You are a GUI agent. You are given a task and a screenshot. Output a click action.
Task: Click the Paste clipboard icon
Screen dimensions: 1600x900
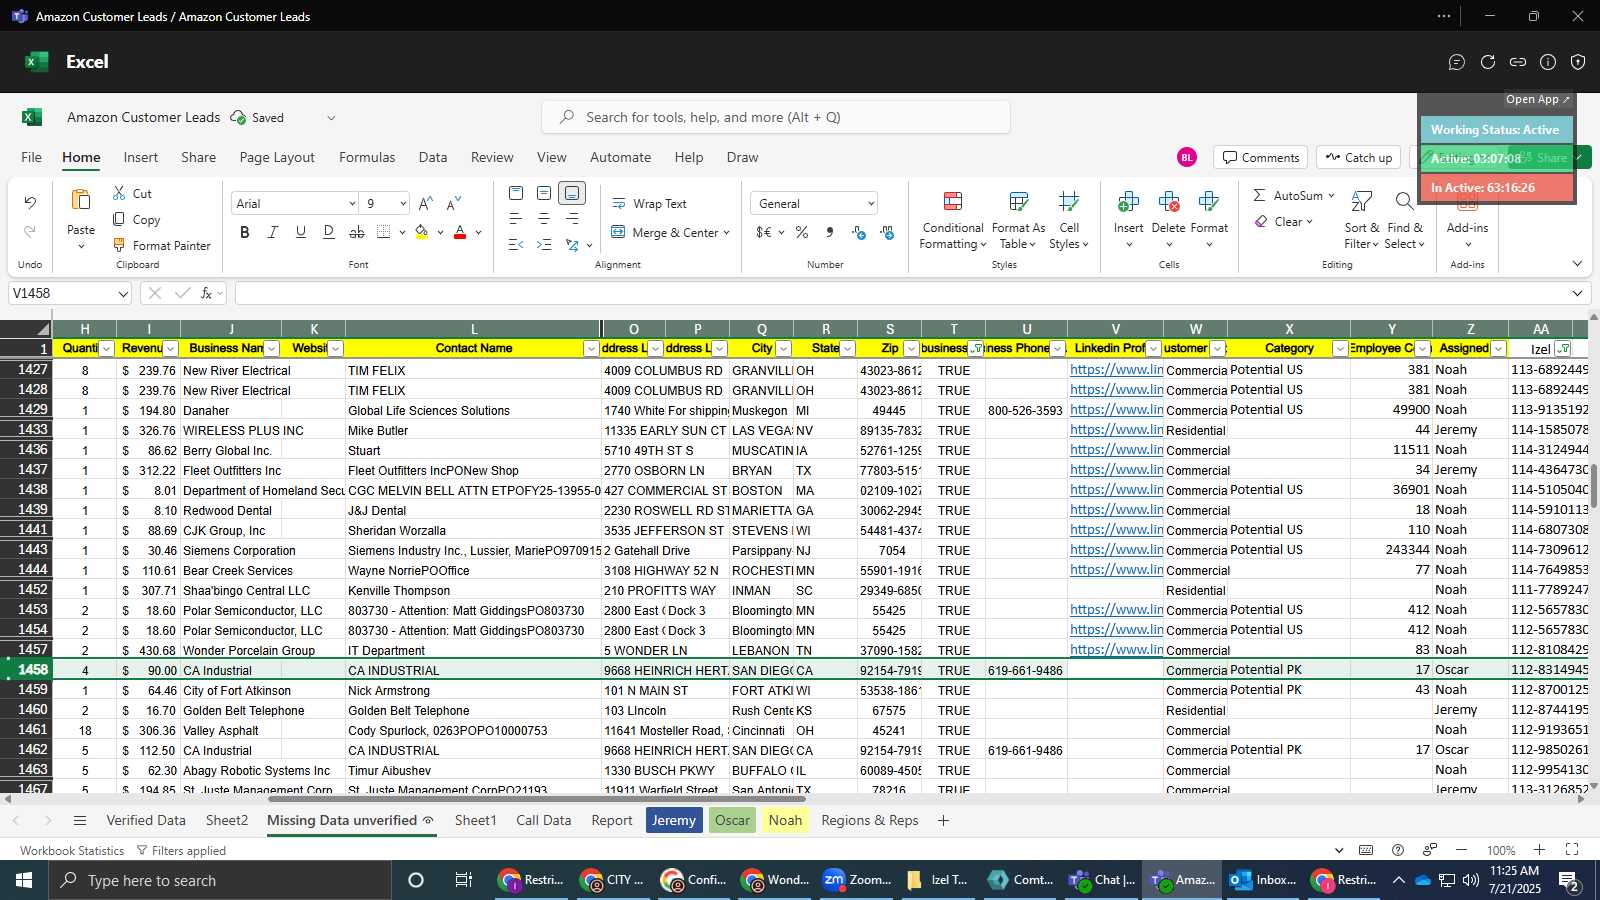(x=81, y=200)
